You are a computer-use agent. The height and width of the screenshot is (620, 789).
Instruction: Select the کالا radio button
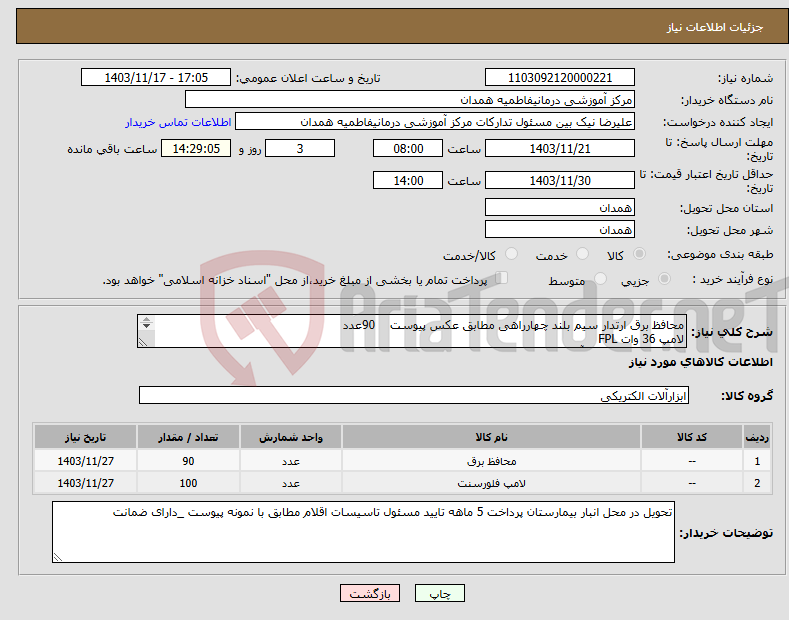click(639, 254)
